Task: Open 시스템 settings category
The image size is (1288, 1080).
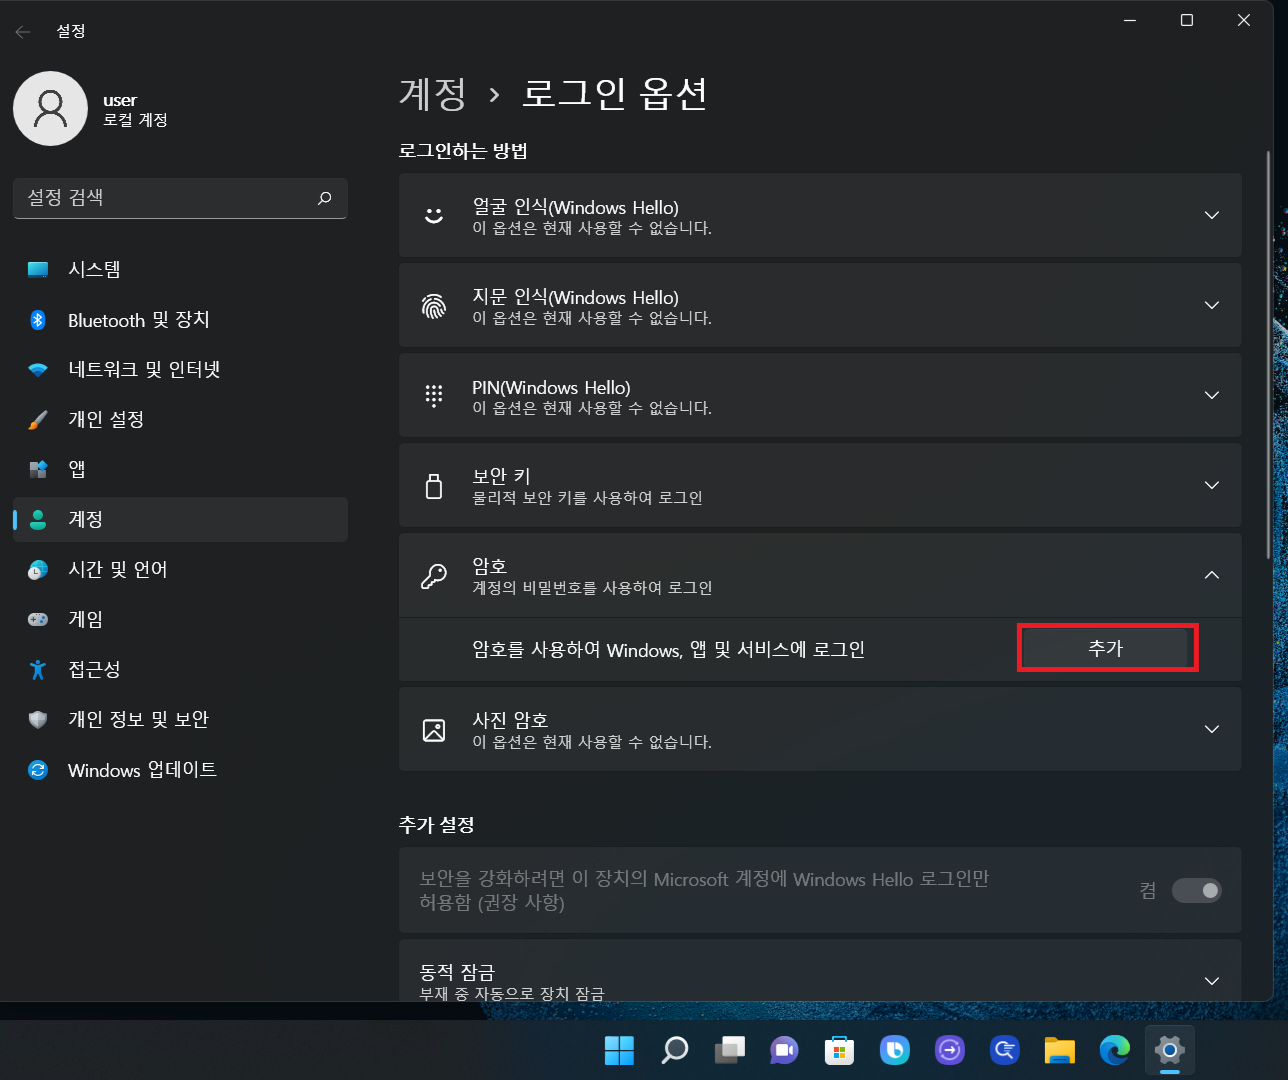Action: point(180,270)
